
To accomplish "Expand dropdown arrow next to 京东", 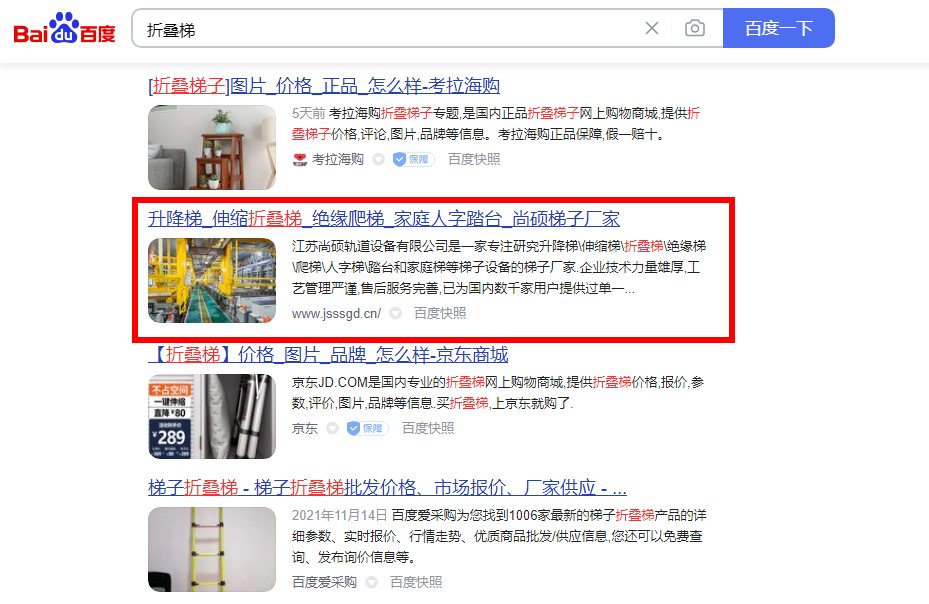I will point(332,428).
